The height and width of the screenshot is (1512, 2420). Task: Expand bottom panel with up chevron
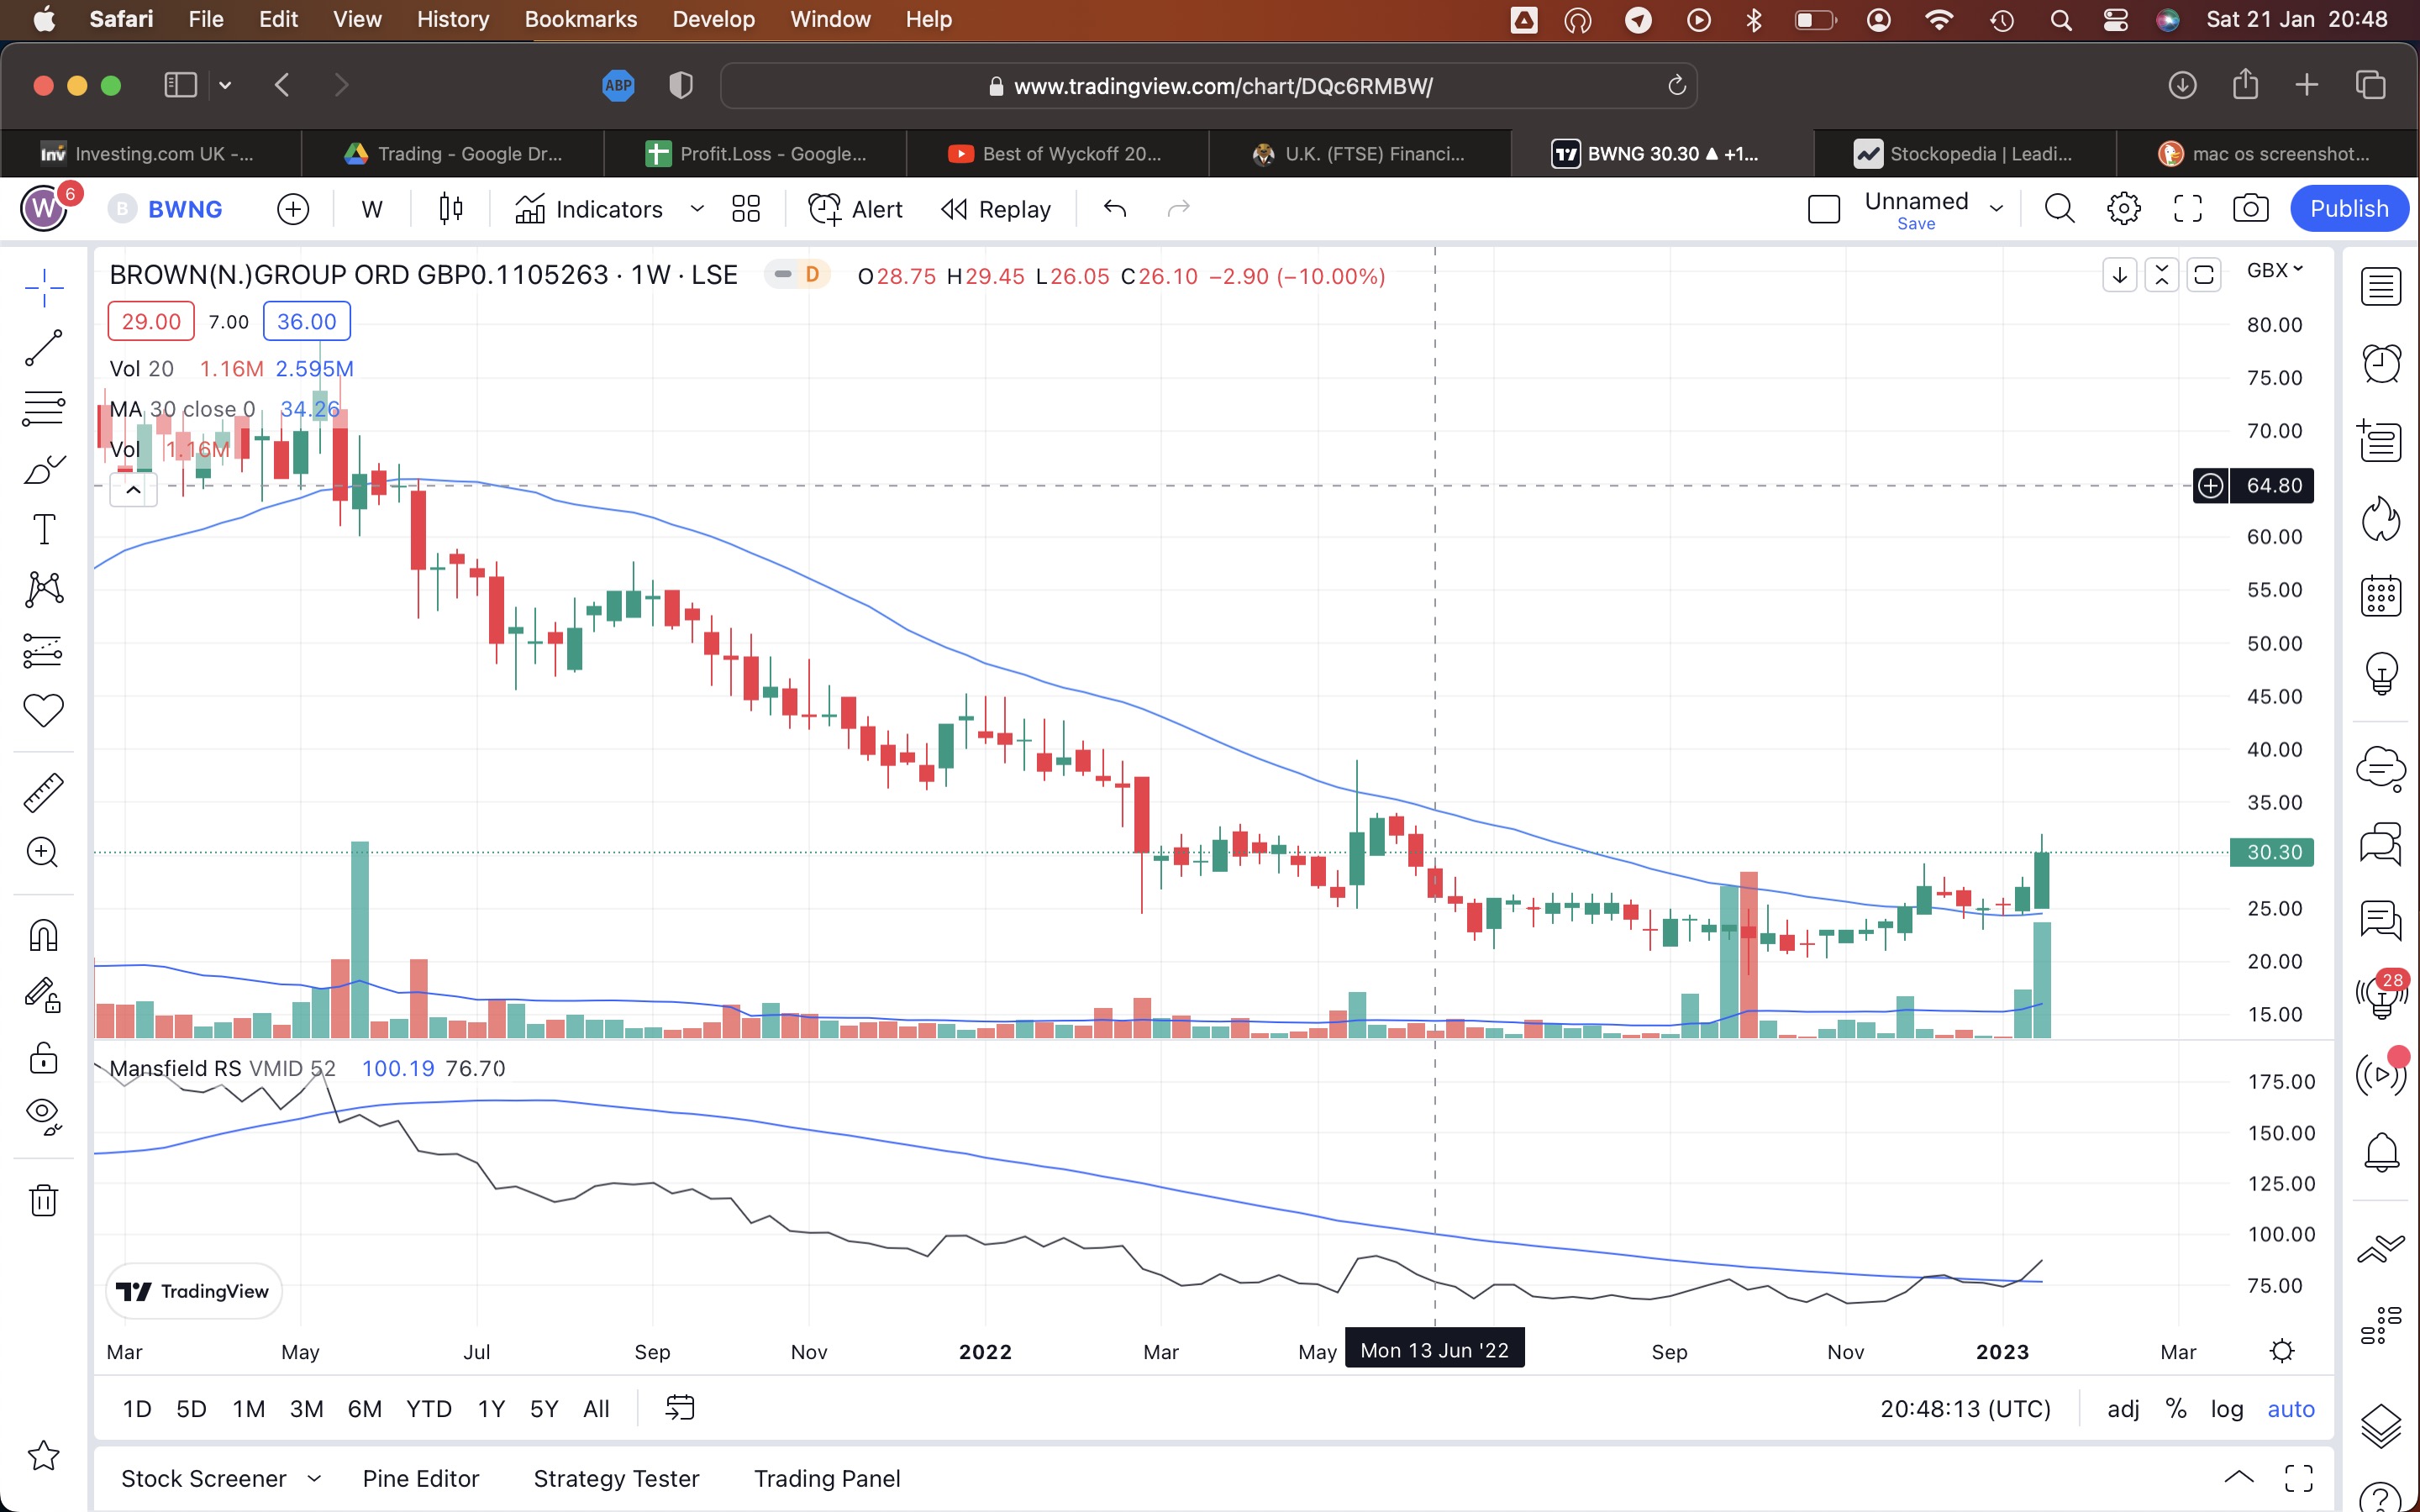click(2239, 1477)
